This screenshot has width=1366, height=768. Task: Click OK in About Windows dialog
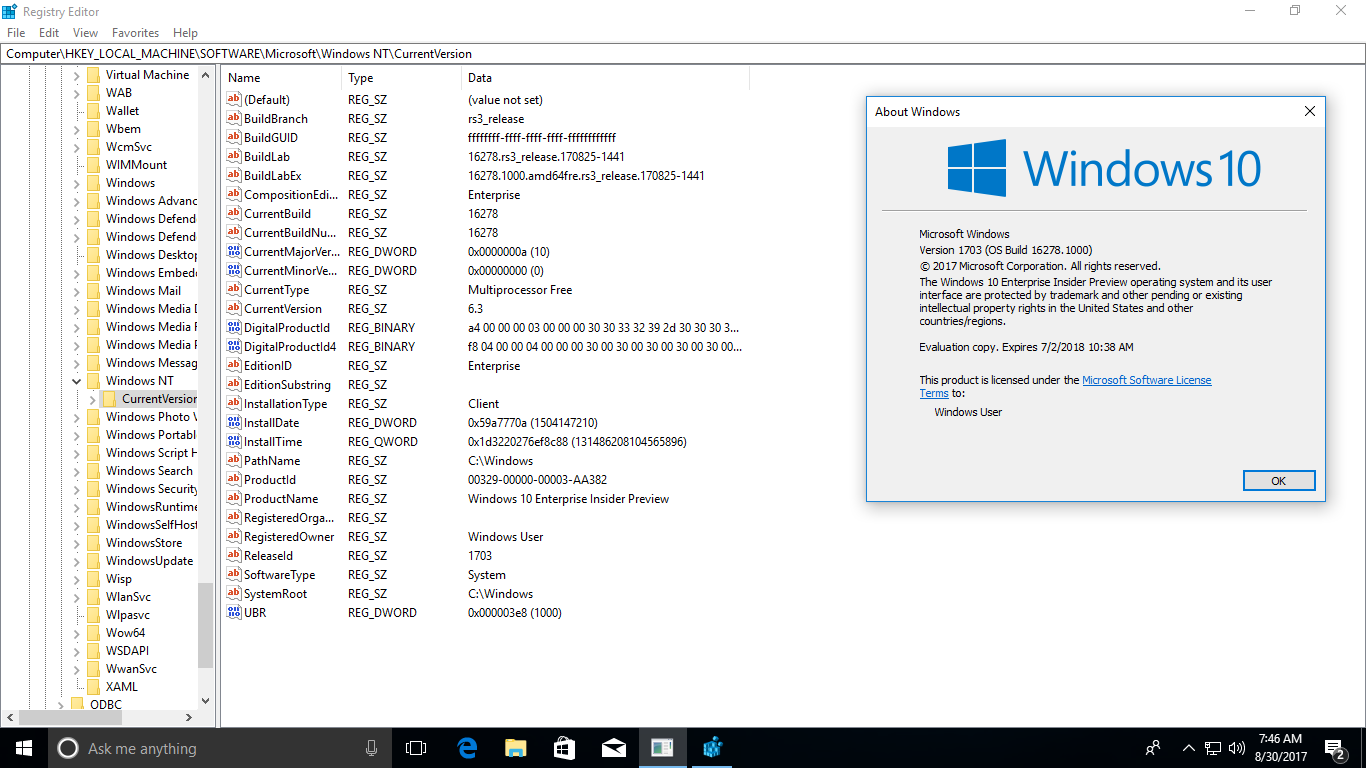click(1278, 481)
